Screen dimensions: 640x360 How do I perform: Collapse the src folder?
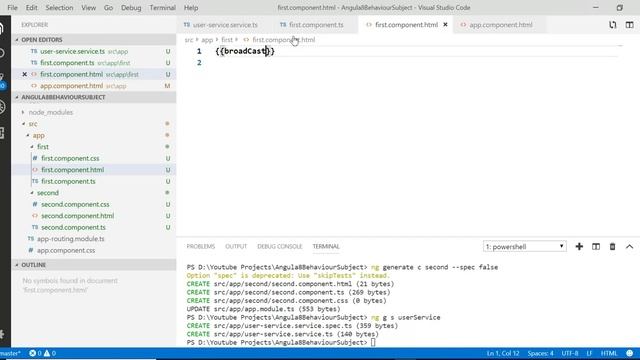click(33, 124)
